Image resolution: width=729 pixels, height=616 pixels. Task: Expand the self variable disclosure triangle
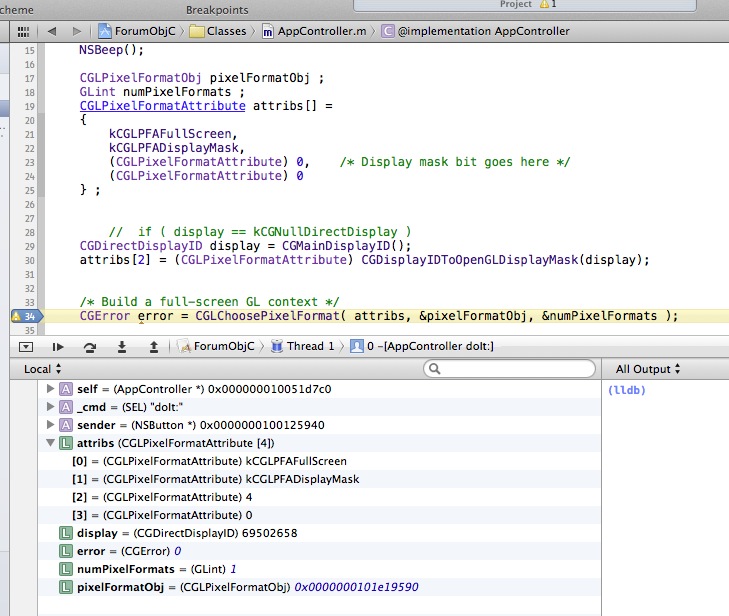(x=51, y=388)
